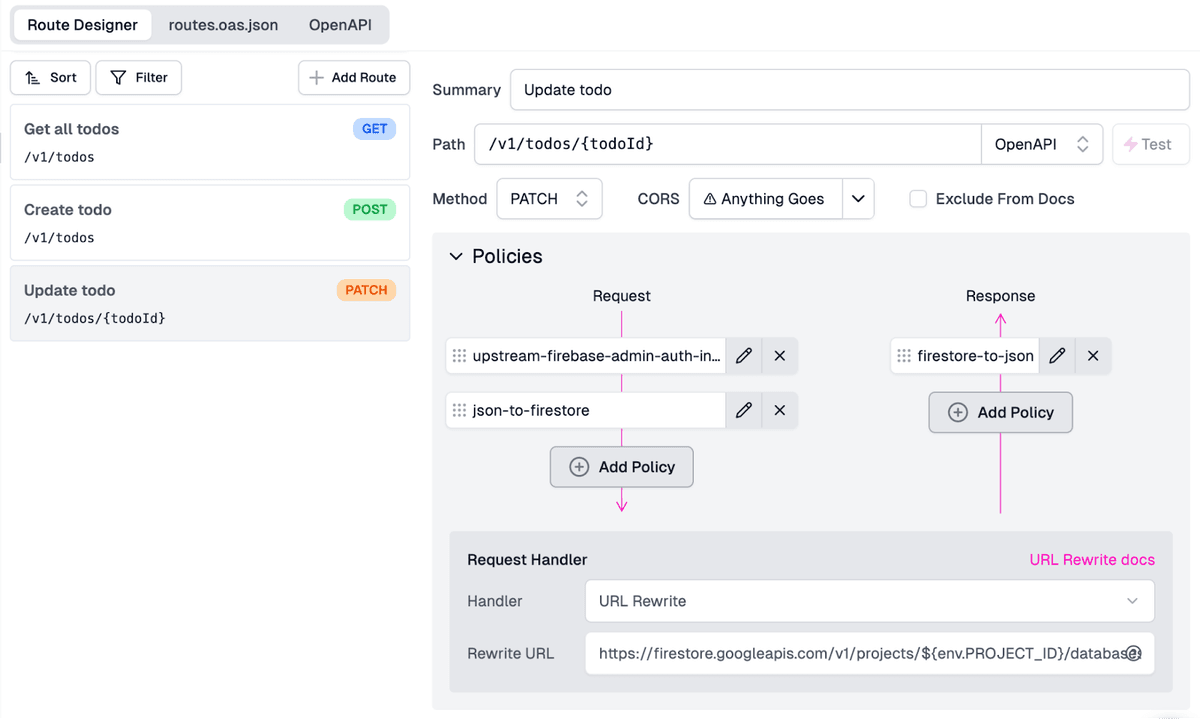Enable the Exclude From Docs checkbox

[x=918, y=199]
